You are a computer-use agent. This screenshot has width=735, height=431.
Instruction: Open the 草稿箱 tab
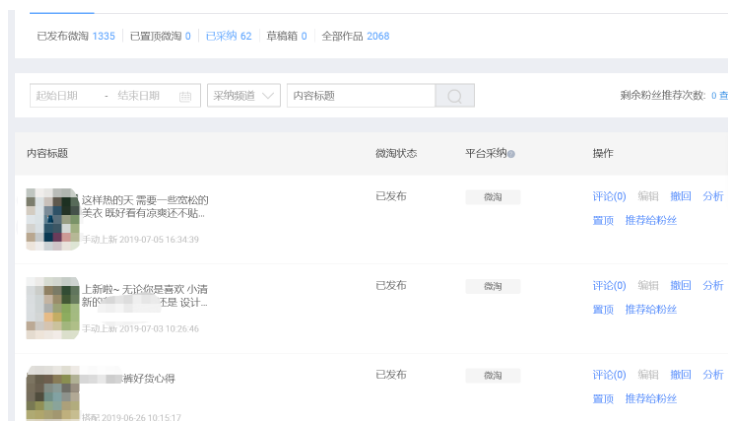[x=286, y=36]
